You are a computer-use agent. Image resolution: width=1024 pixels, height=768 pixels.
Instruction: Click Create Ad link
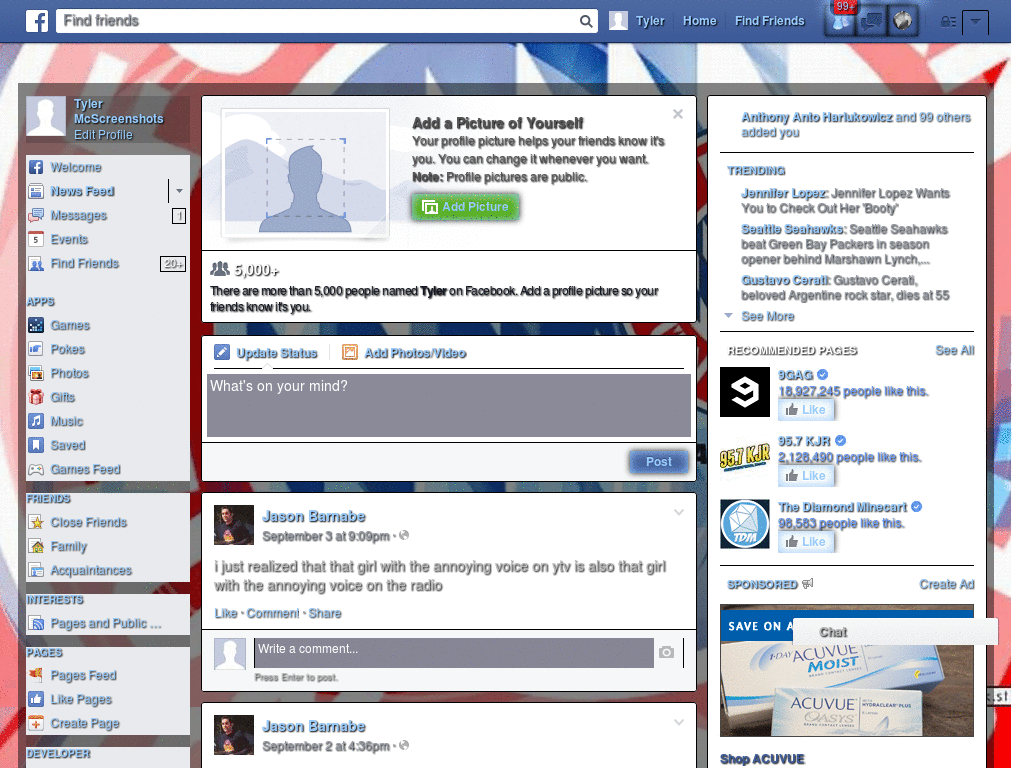(x=947, y=584)
